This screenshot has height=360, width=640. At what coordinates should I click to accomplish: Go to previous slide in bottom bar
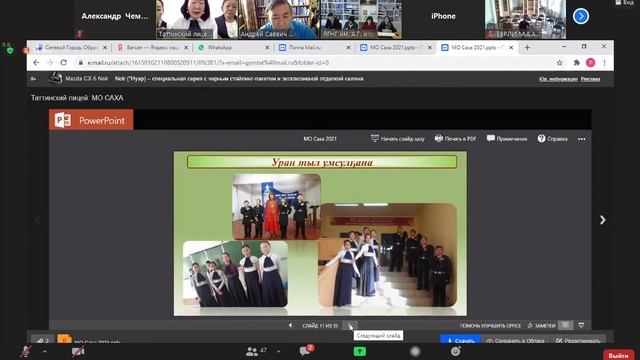(290, 325)
